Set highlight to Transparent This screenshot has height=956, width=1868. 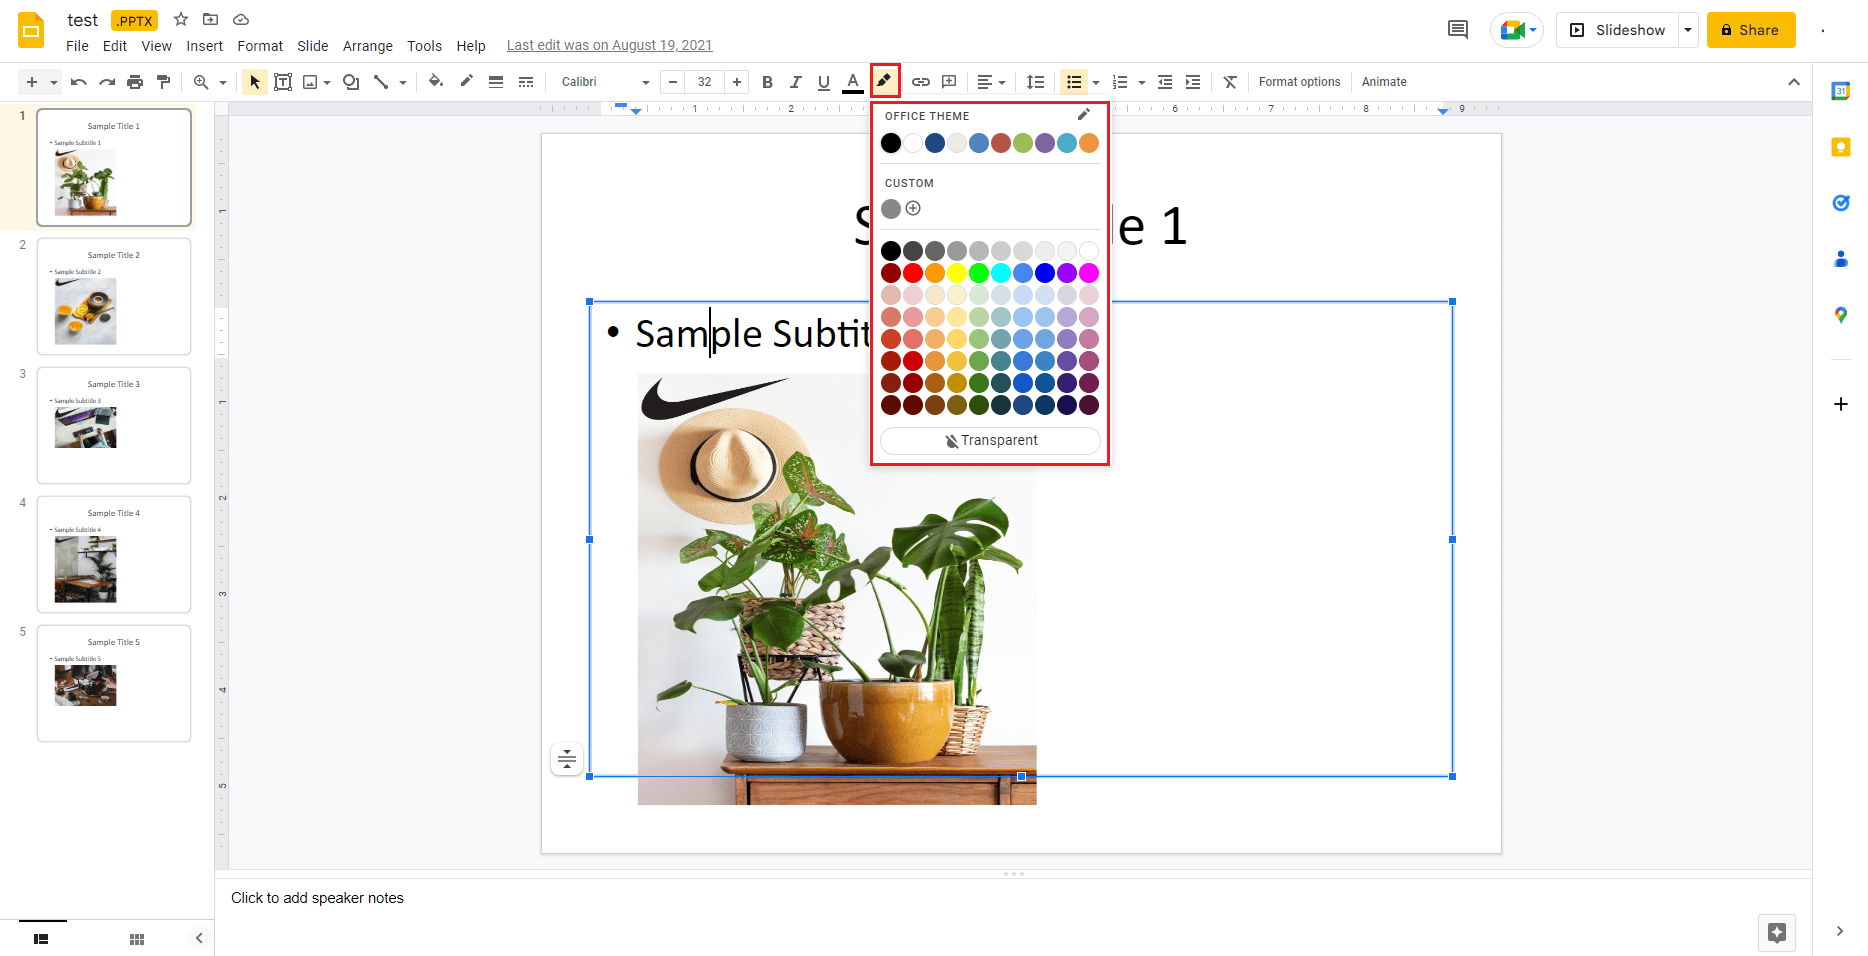click(x=990, y=440)
